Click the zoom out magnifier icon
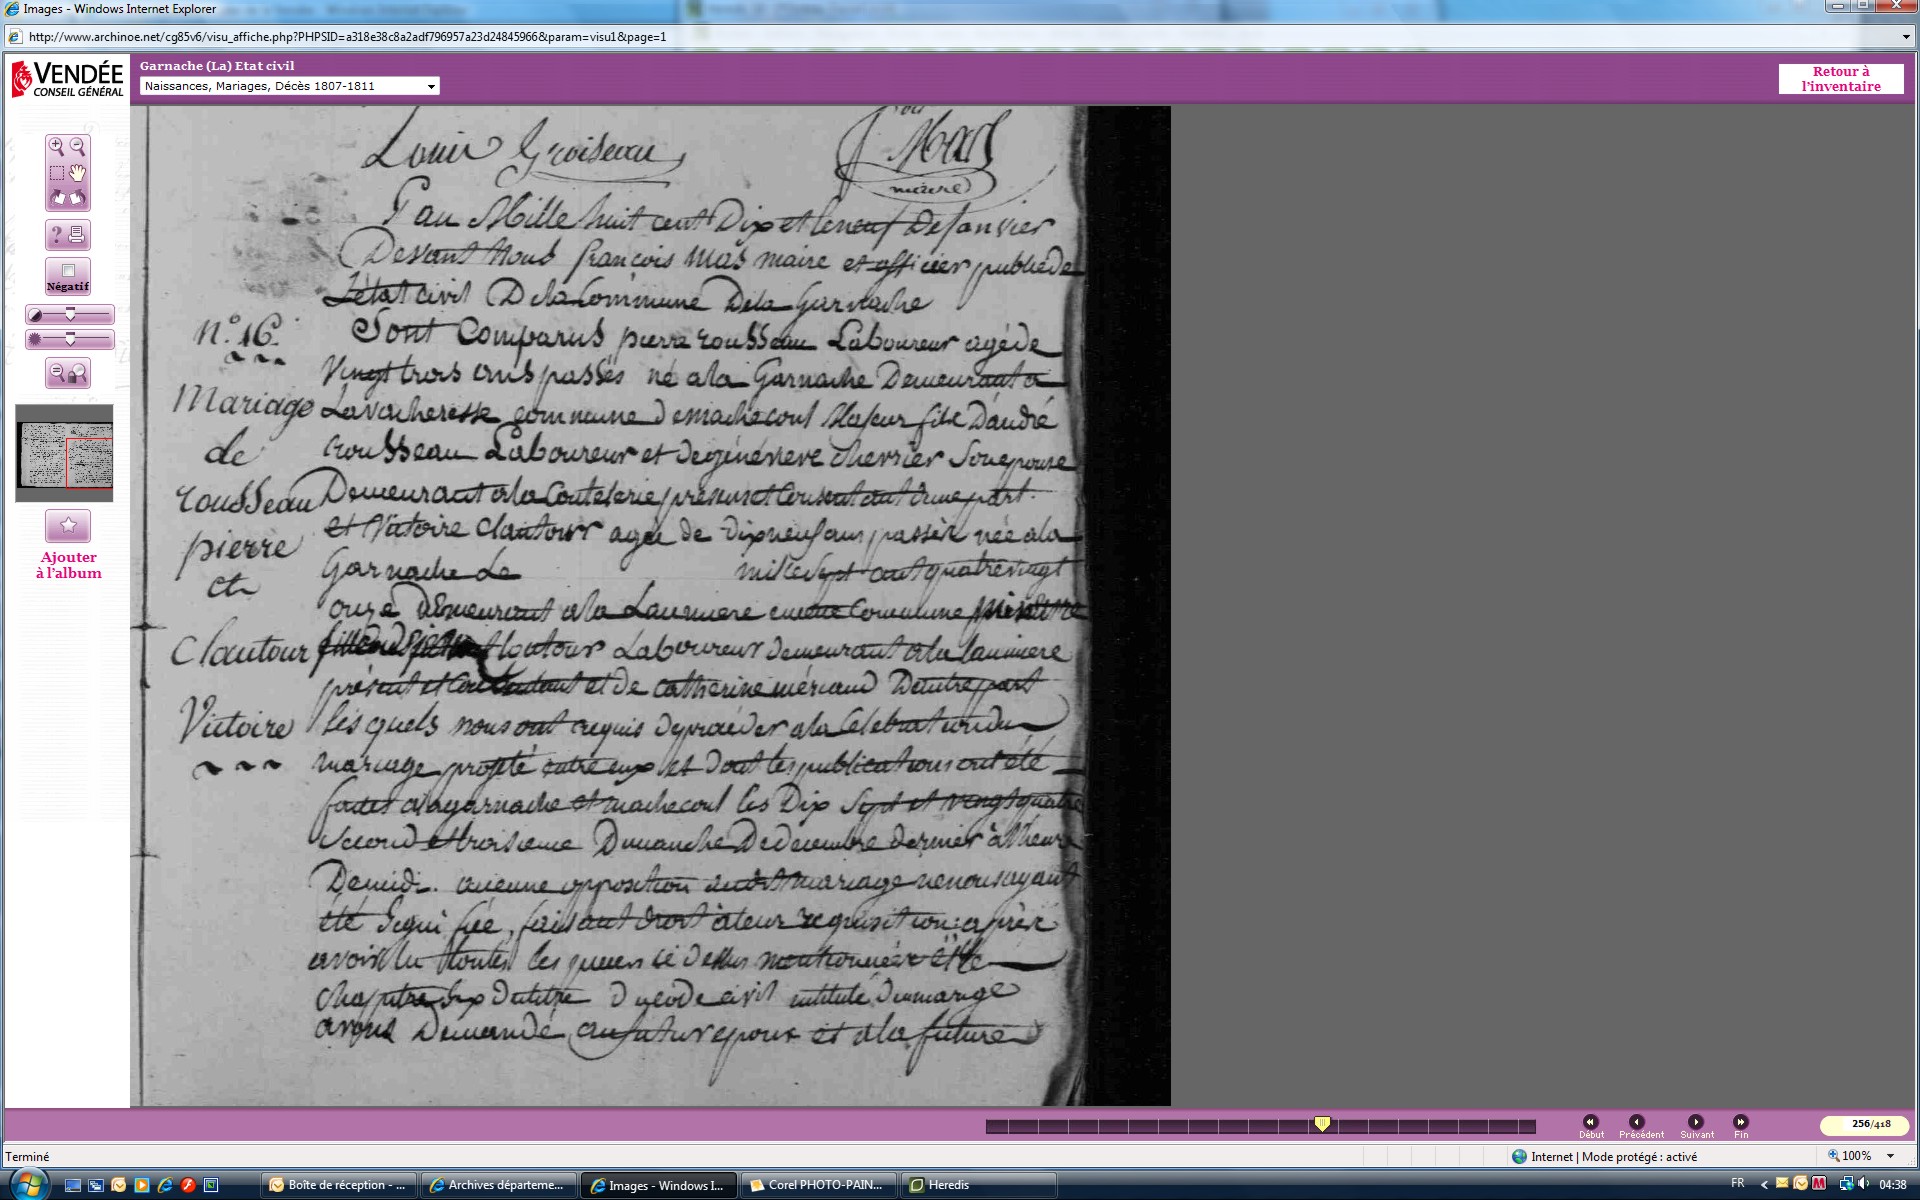The image size is (1920, 1200). pyautogui.click(x=78, y=146)
